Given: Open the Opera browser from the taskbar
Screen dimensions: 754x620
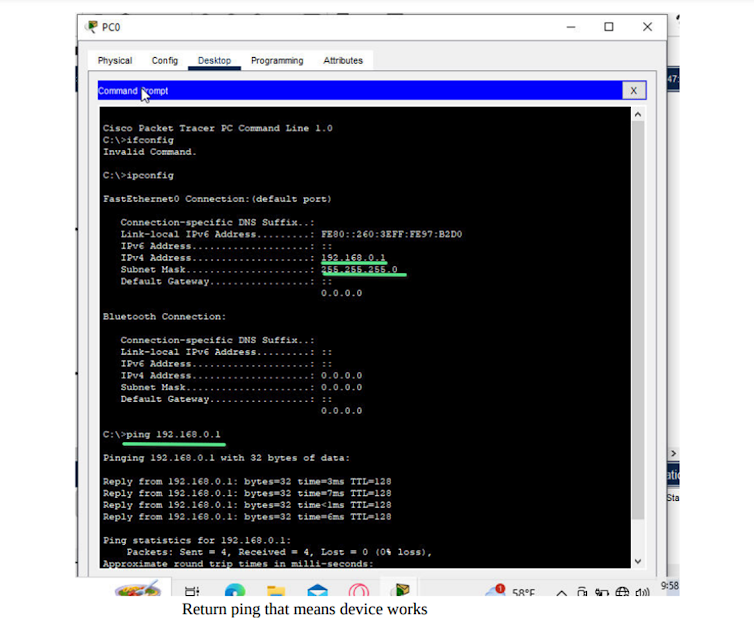Looking at the screenshot, I should click(x=359, y=590).
